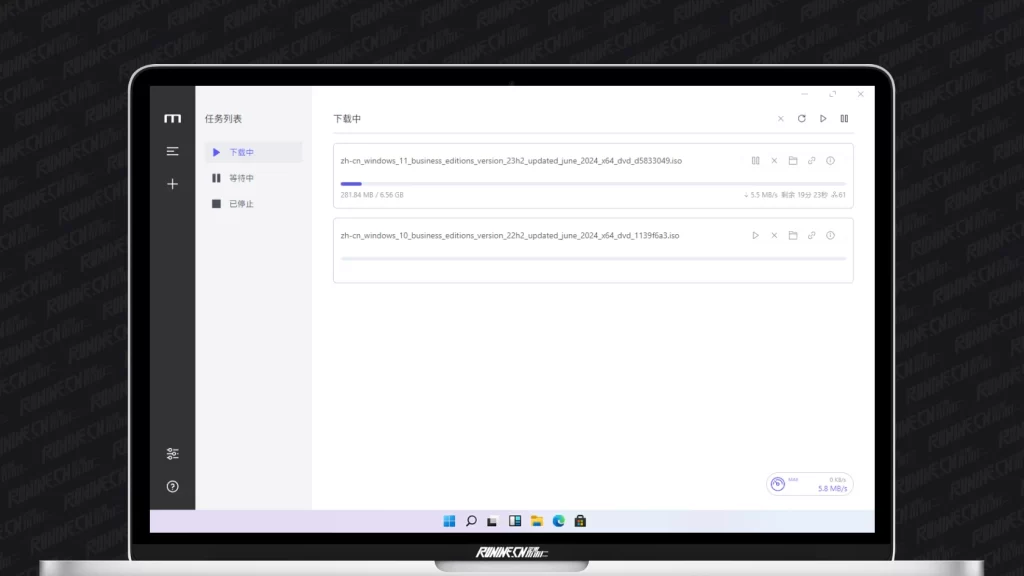The image size is (1024, 576).
Task: Show Windows 11 ISO file in folder
Action: pos(793,161)
